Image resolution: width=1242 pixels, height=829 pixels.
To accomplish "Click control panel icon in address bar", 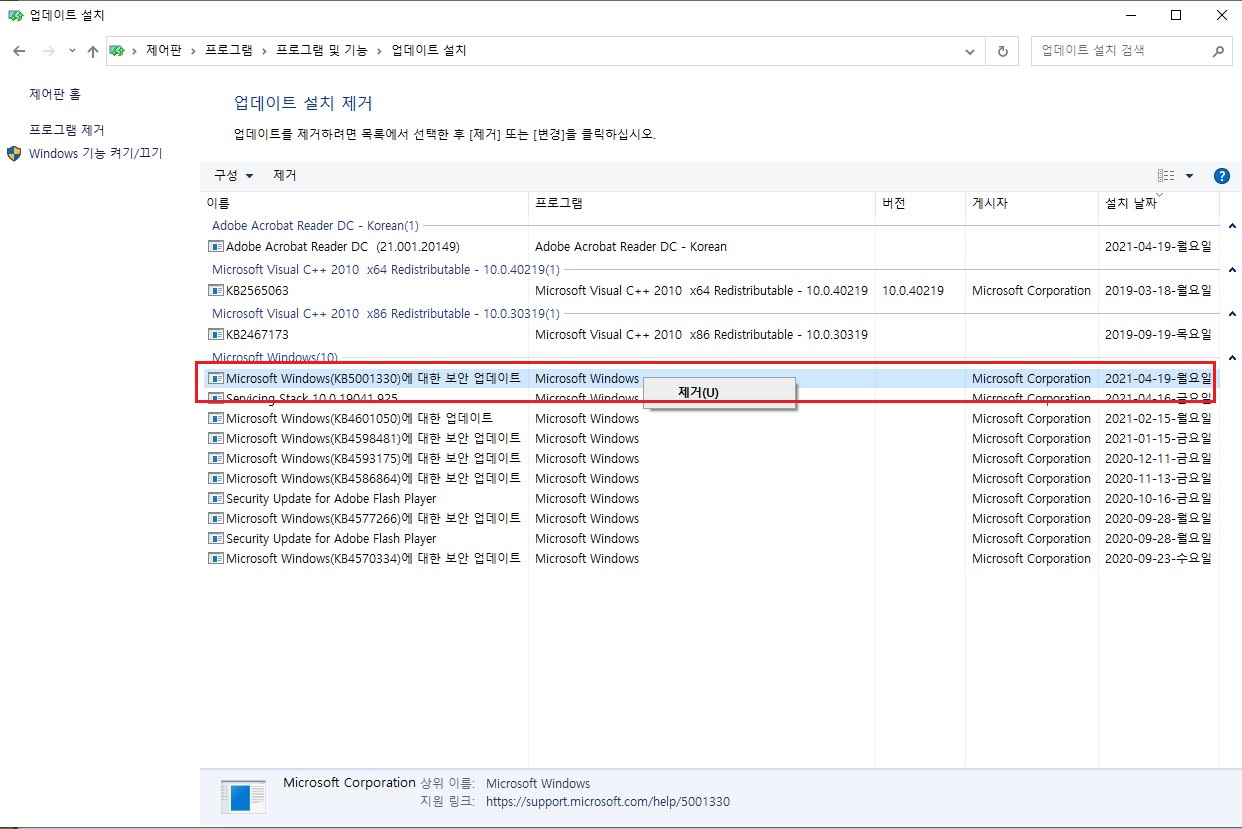I will 117,50.
